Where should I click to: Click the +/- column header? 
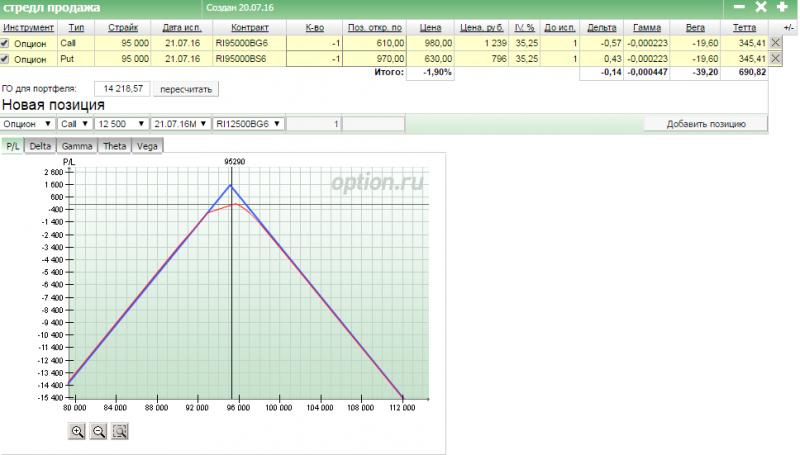[789, 28]
